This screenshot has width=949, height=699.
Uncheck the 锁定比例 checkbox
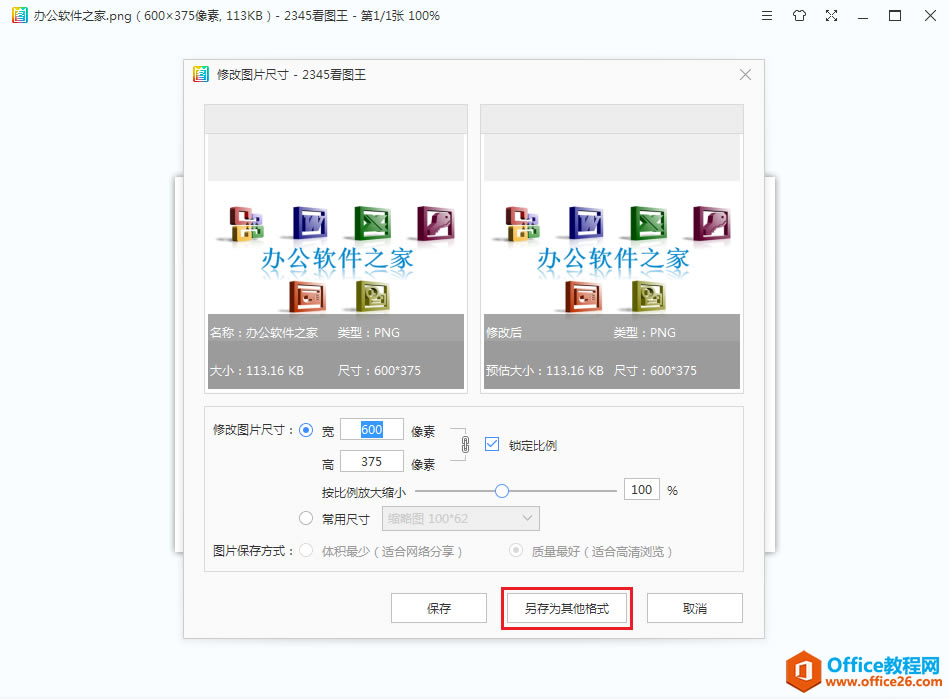(x=492, y=445)
